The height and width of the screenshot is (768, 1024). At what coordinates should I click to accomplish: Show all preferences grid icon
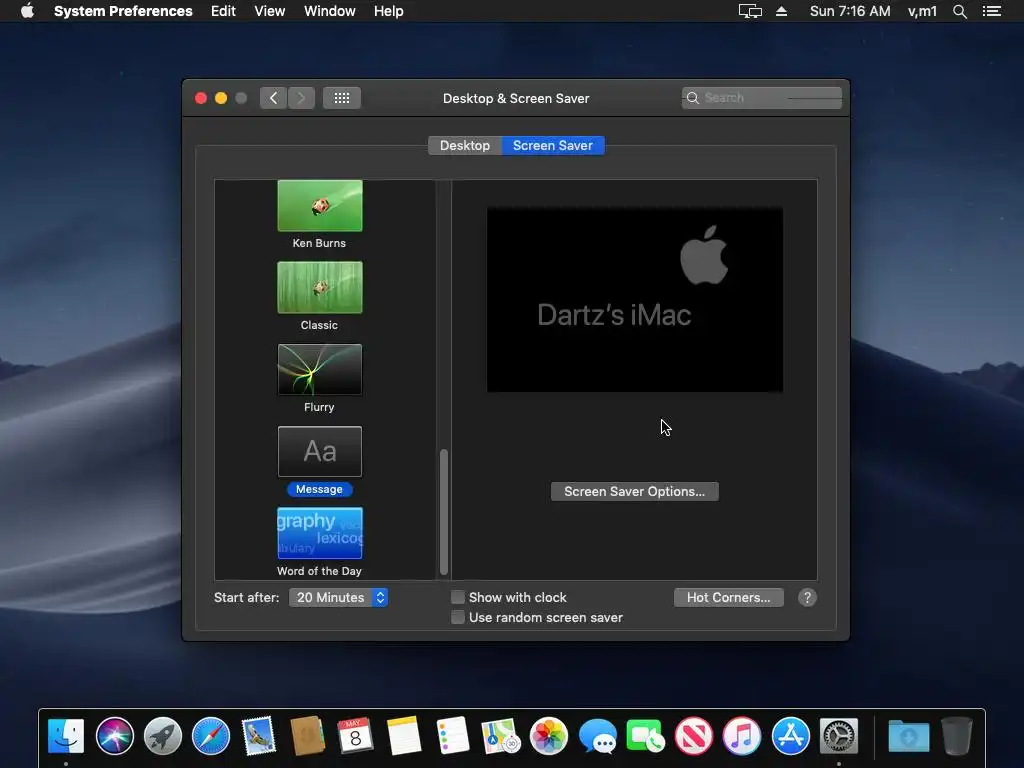[342, 98]
